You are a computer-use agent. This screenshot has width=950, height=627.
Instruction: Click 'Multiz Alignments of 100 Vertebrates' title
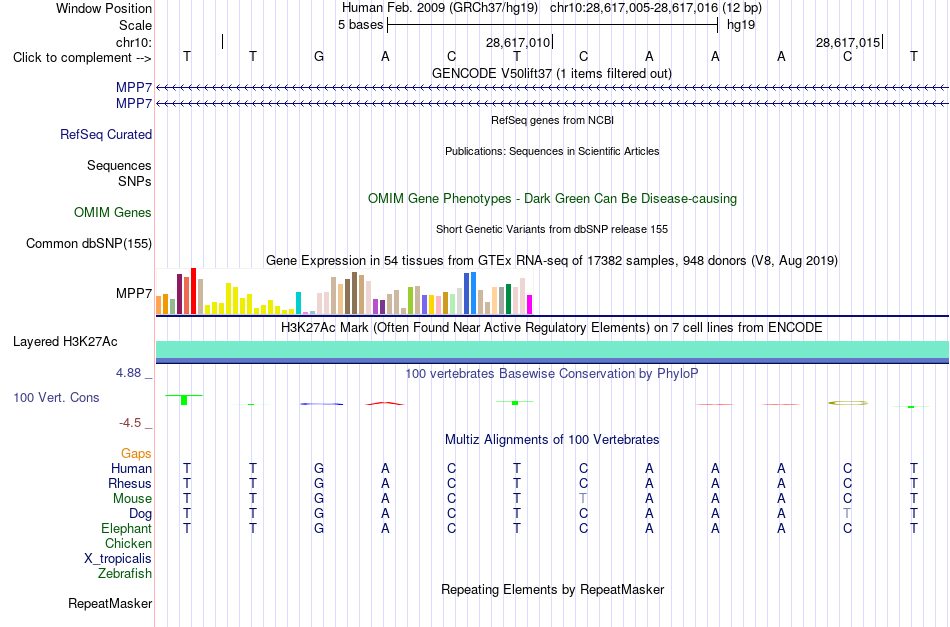[552, 439]
